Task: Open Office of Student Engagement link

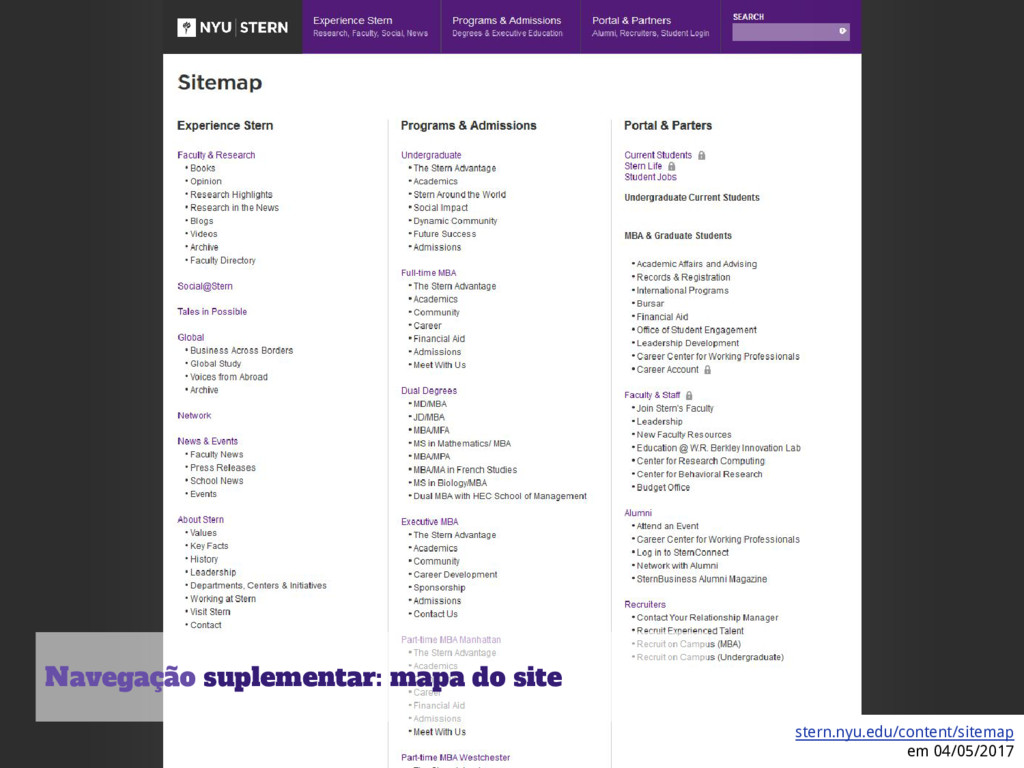Action: (697, 330)
